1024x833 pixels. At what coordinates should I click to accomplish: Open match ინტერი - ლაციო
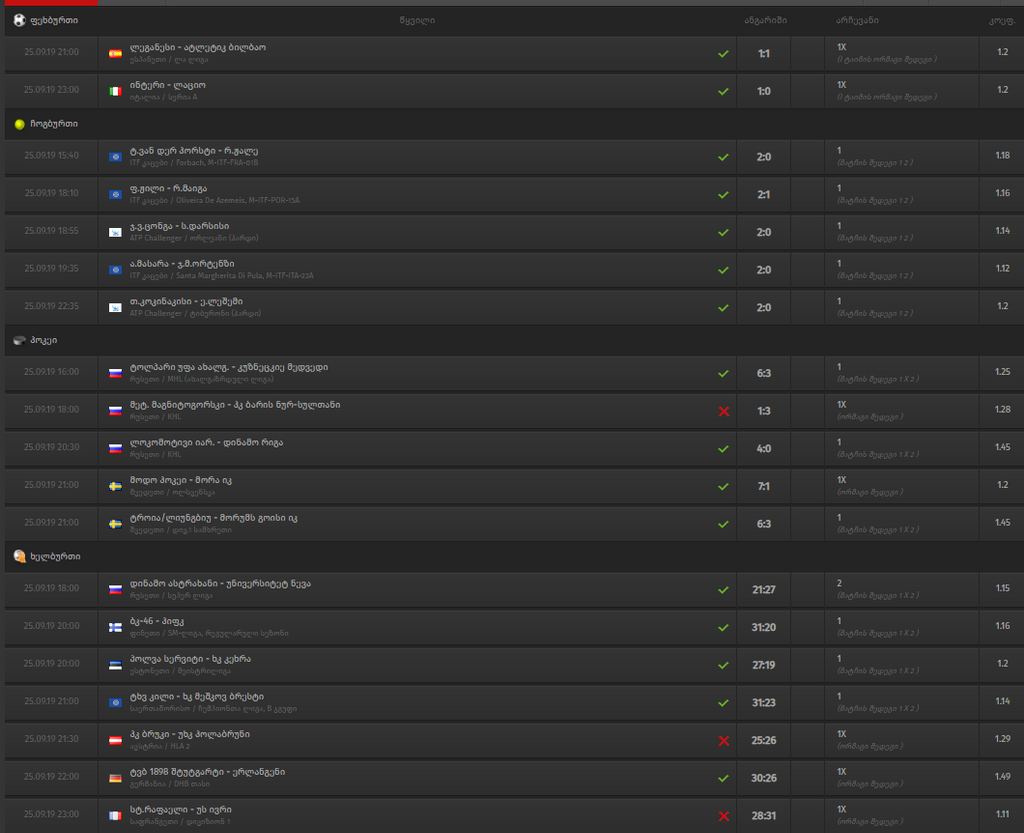coord(168,86)
